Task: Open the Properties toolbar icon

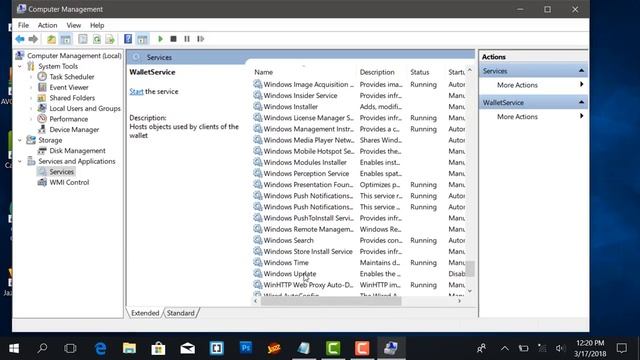Action: [83, 39]
